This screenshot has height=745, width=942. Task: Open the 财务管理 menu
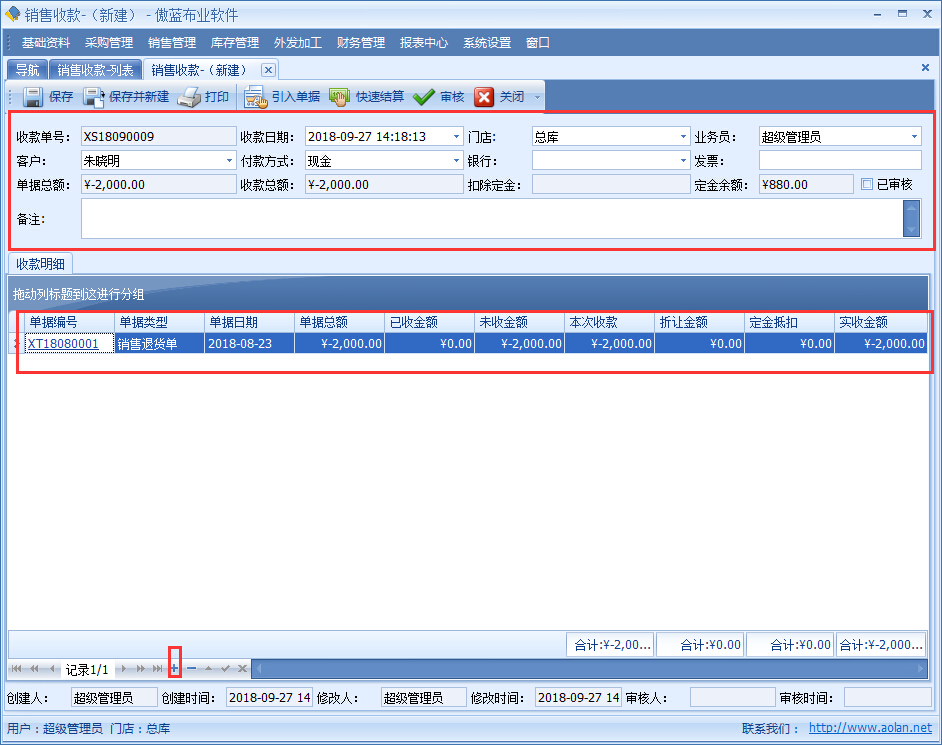(361, 43)
